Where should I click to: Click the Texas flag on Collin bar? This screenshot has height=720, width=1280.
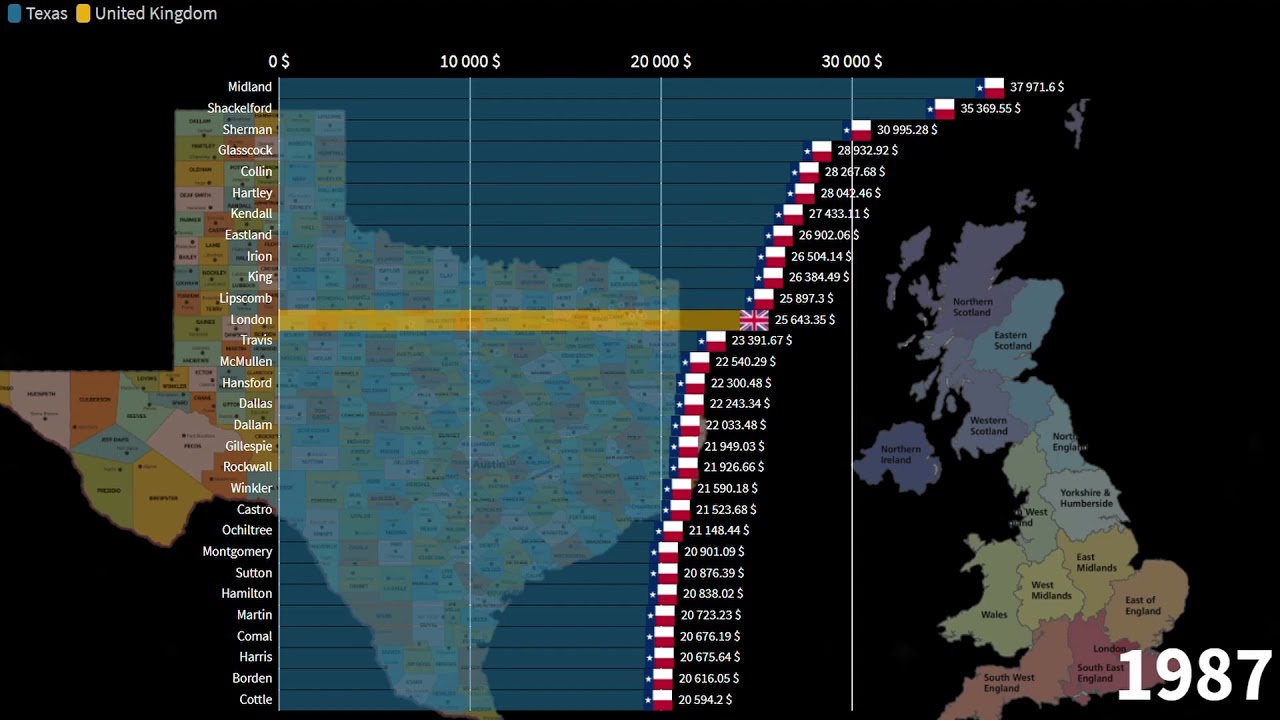[x=804, y=172]
